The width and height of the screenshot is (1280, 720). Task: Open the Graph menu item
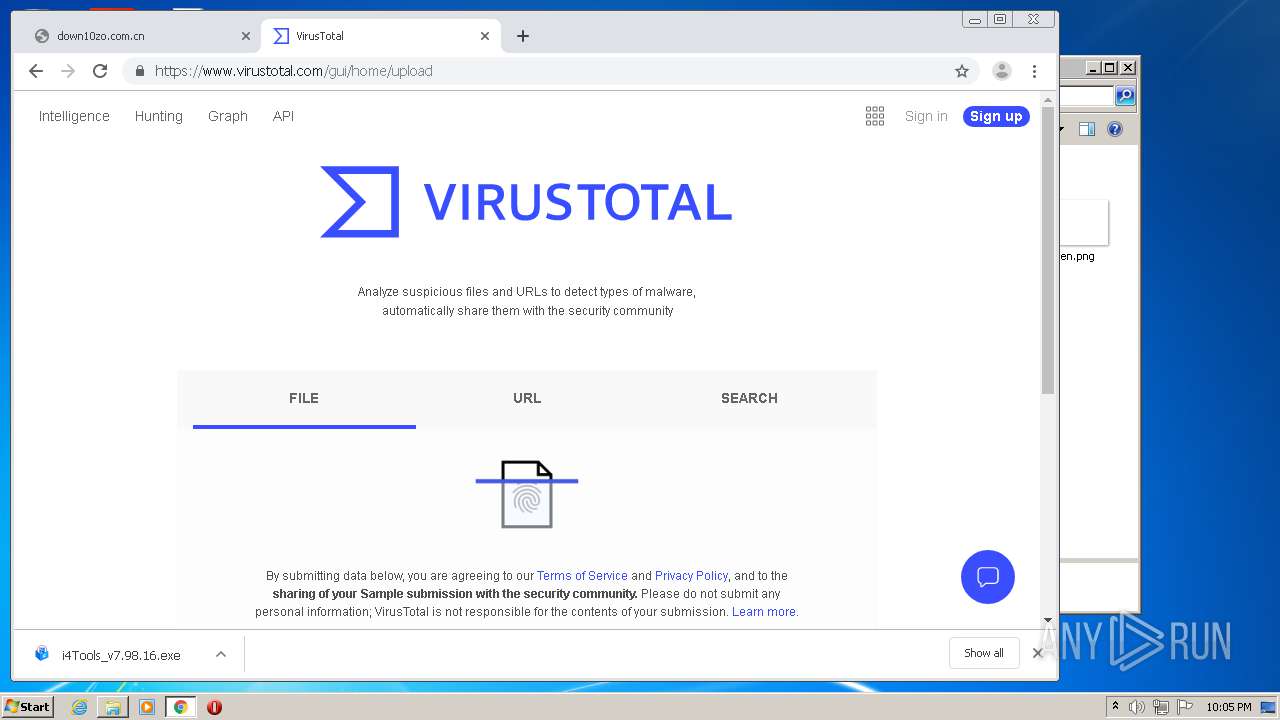228,116
